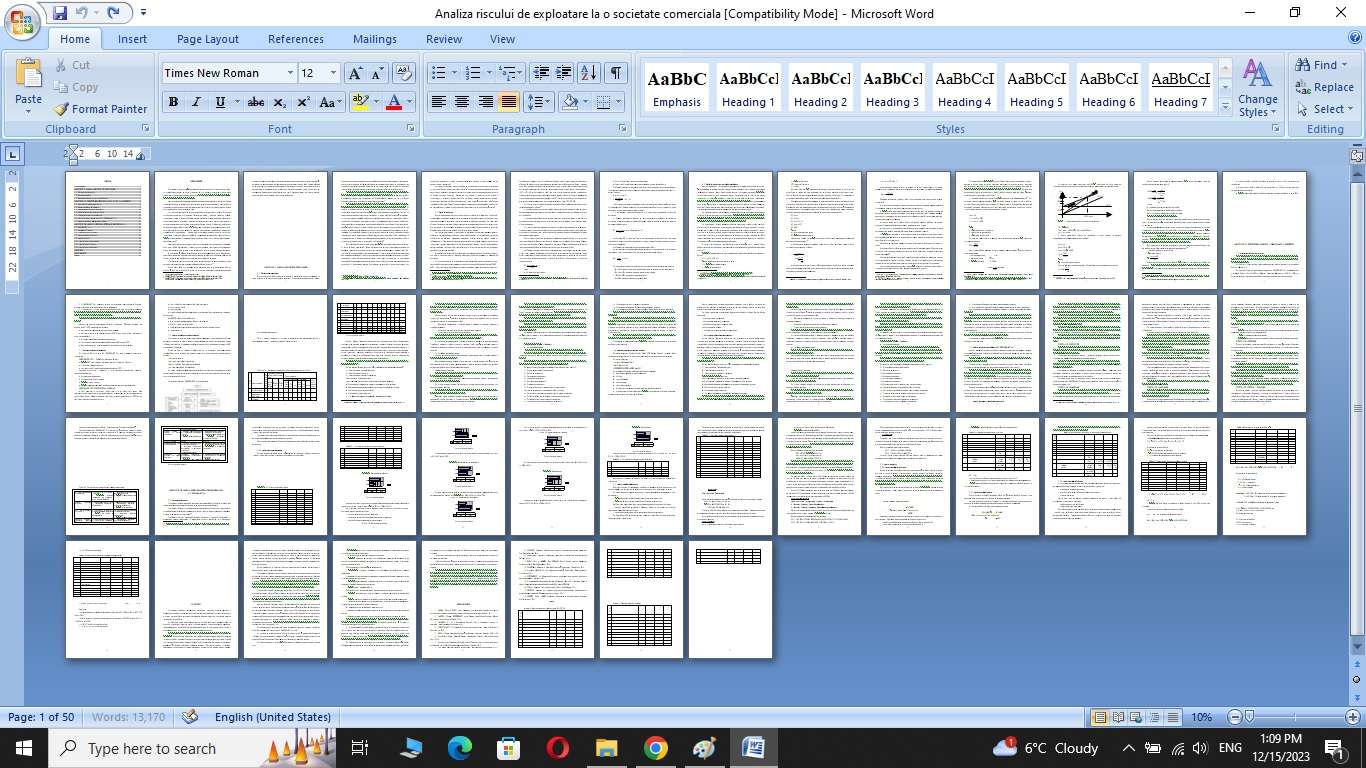Apply strikethrough formatting
The height and width of the screenshot is (768, 1366).
[x=256, y=102]
